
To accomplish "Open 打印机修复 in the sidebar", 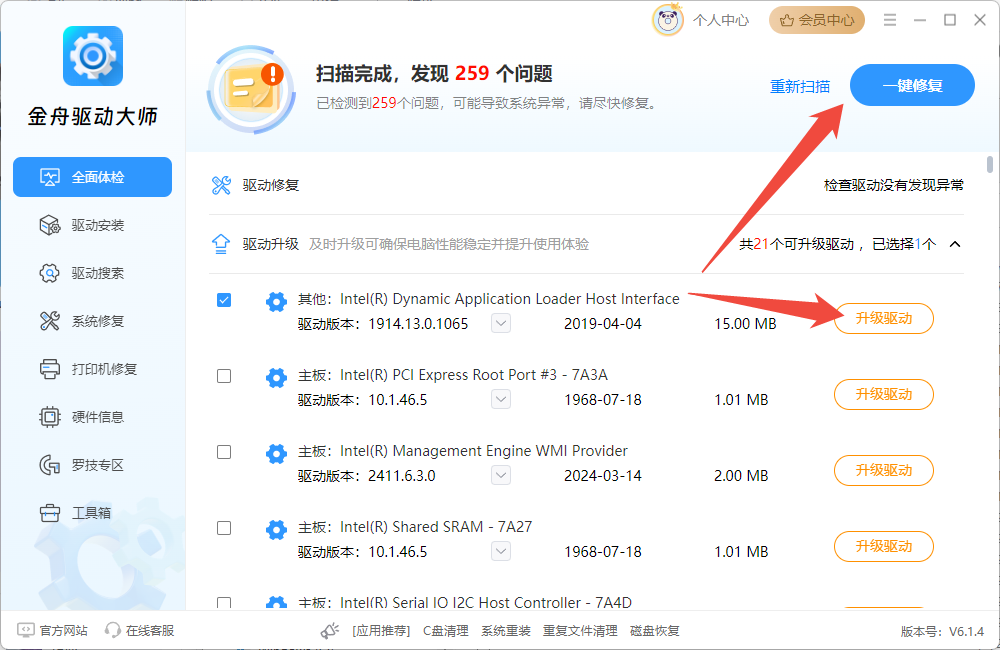I will 92,369.
